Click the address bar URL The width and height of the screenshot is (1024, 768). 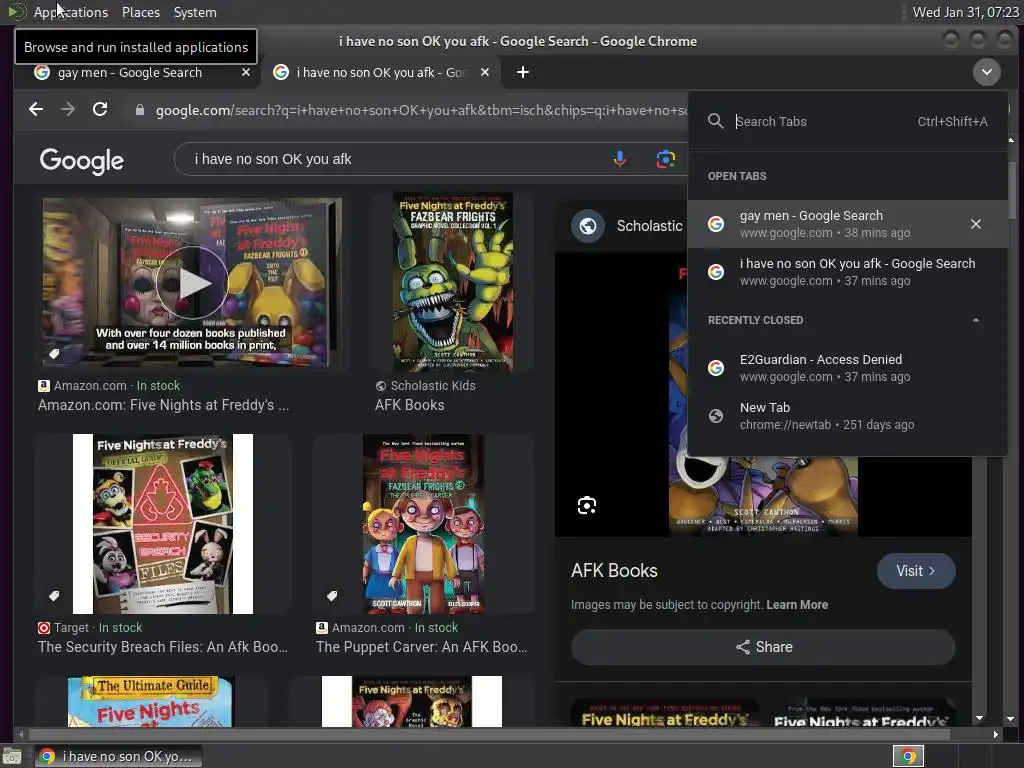421,110
